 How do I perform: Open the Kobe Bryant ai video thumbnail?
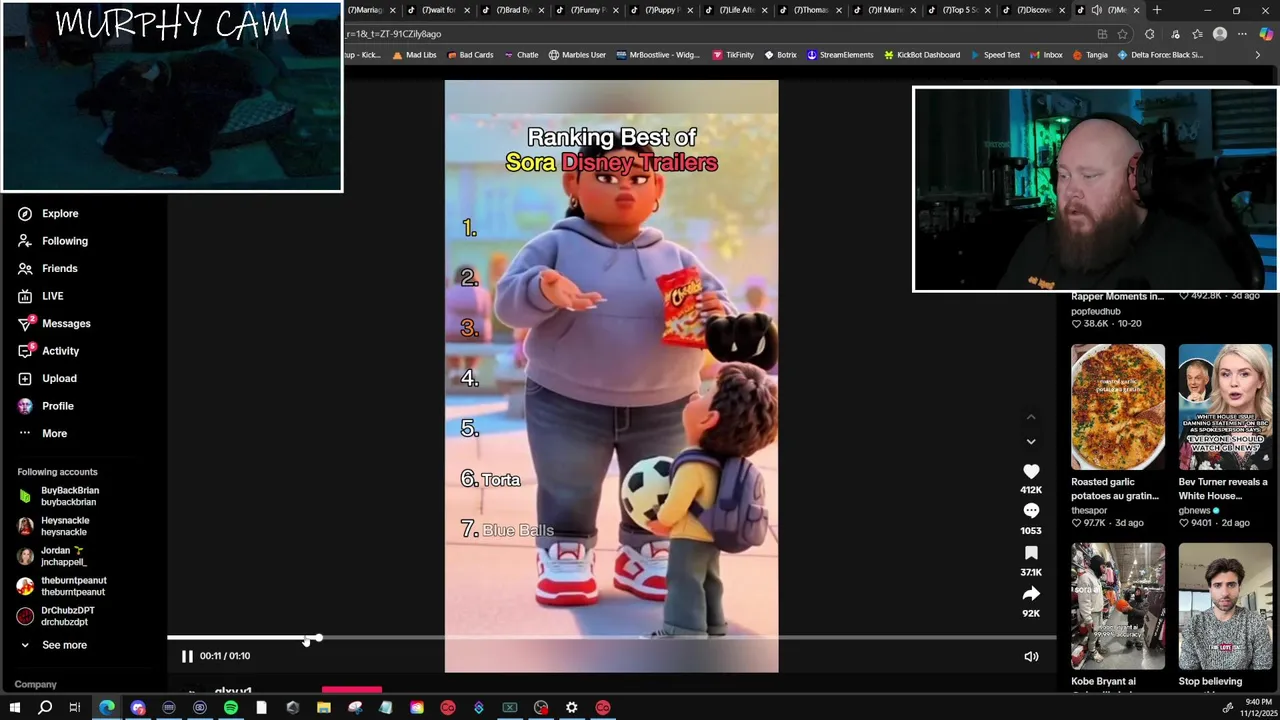pyautogui.click(x=1118, y=606)
